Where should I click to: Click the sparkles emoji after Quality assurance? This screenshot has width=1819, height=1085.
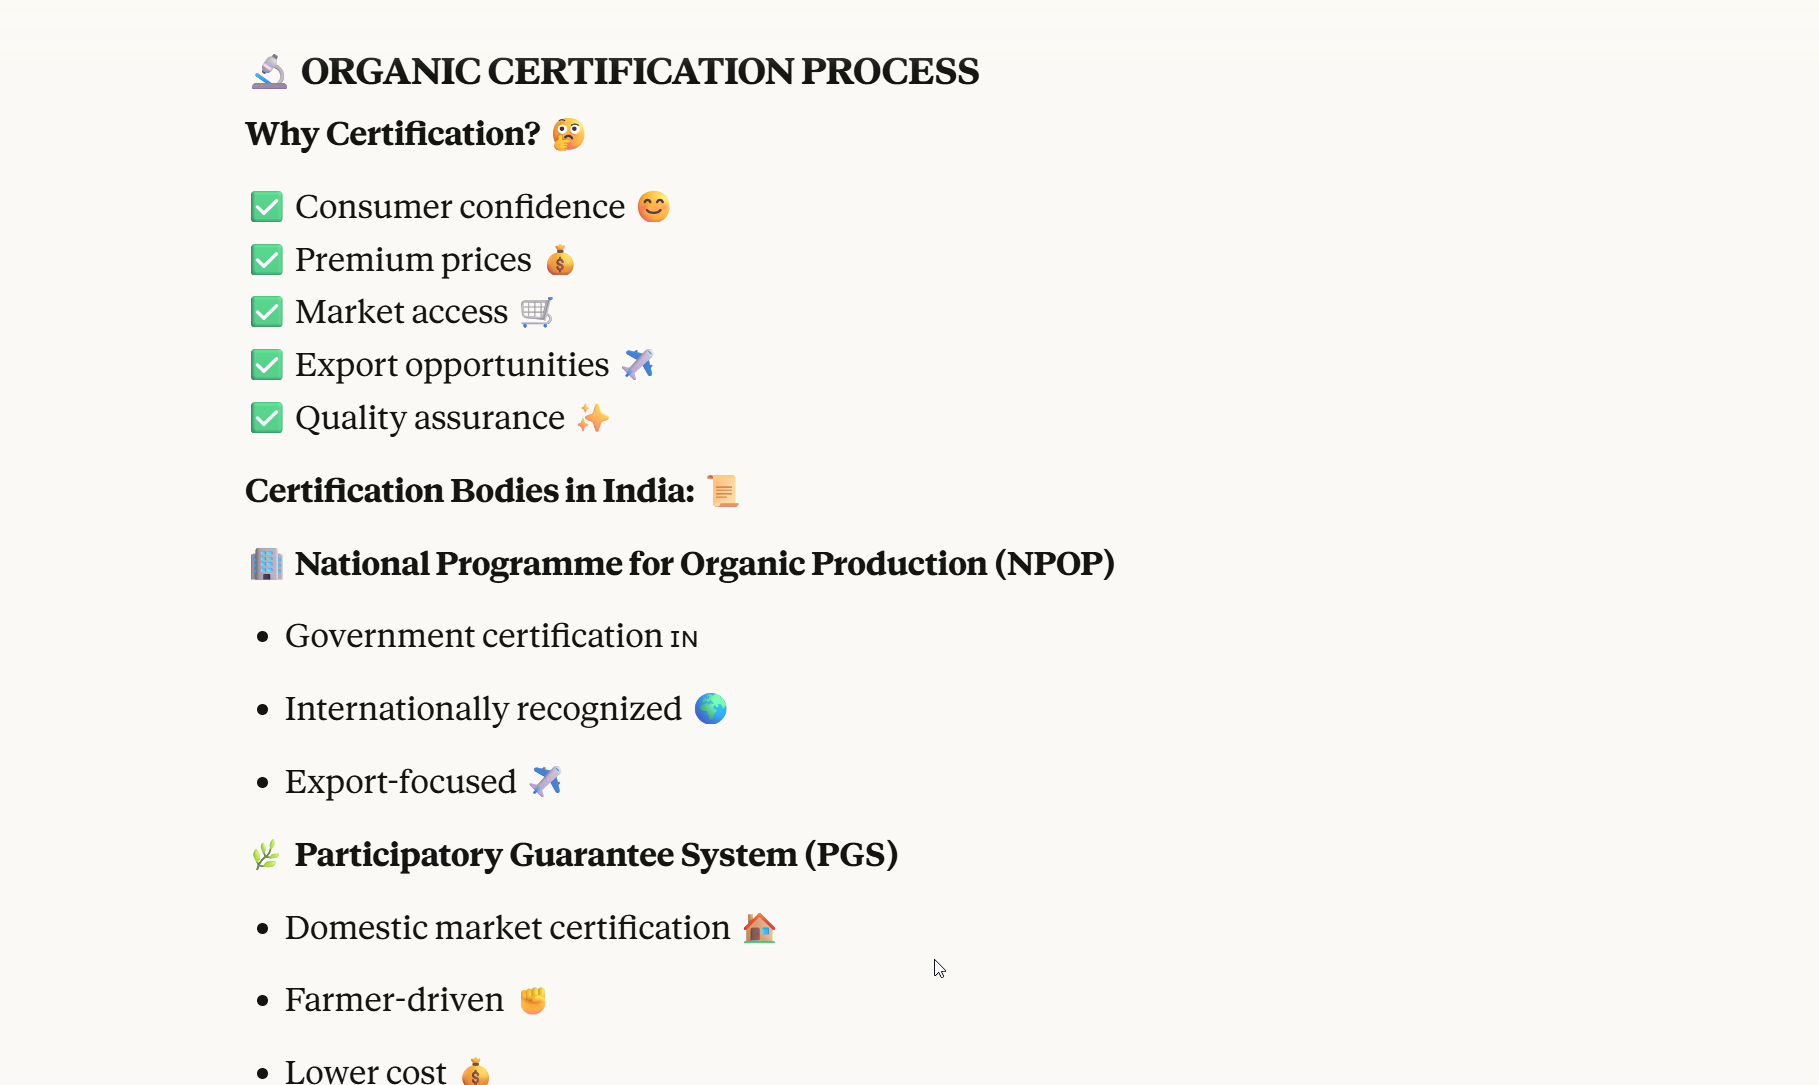click(593, 418)
